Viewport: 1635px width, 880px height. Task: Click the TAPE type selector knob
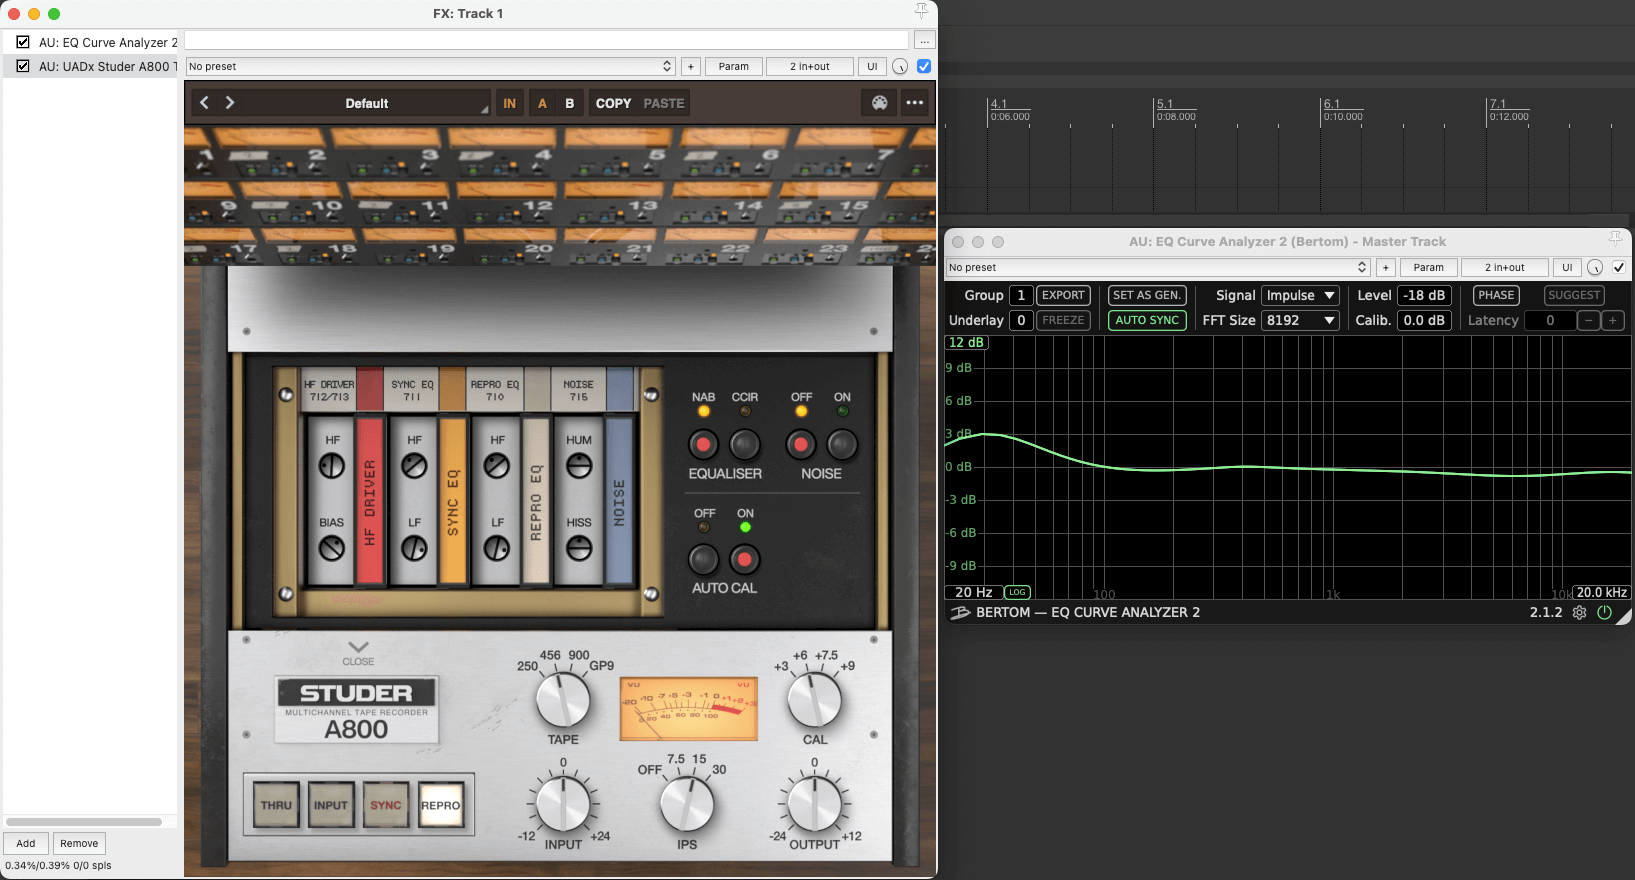pos(563,700)
